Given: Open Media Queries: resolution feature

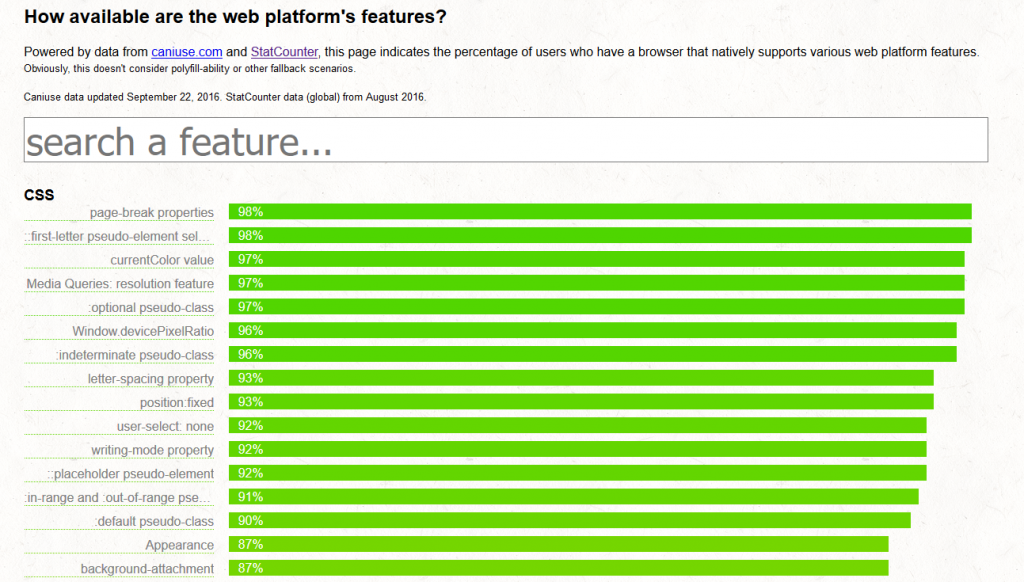Looking at the screenshot, I should [x=120, y=284].
